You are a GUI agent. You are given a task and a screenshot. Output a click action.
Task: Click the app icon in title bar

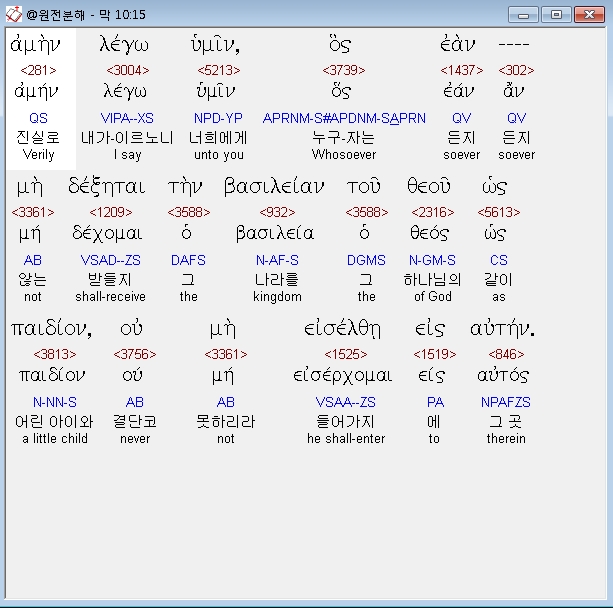pos(14,14)
